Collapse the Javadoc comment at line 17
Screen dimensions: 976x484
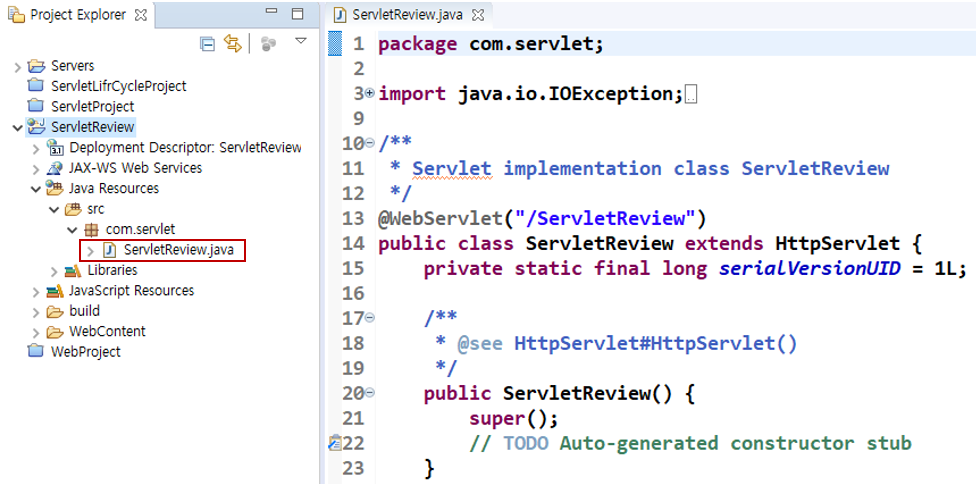(370, 317)
